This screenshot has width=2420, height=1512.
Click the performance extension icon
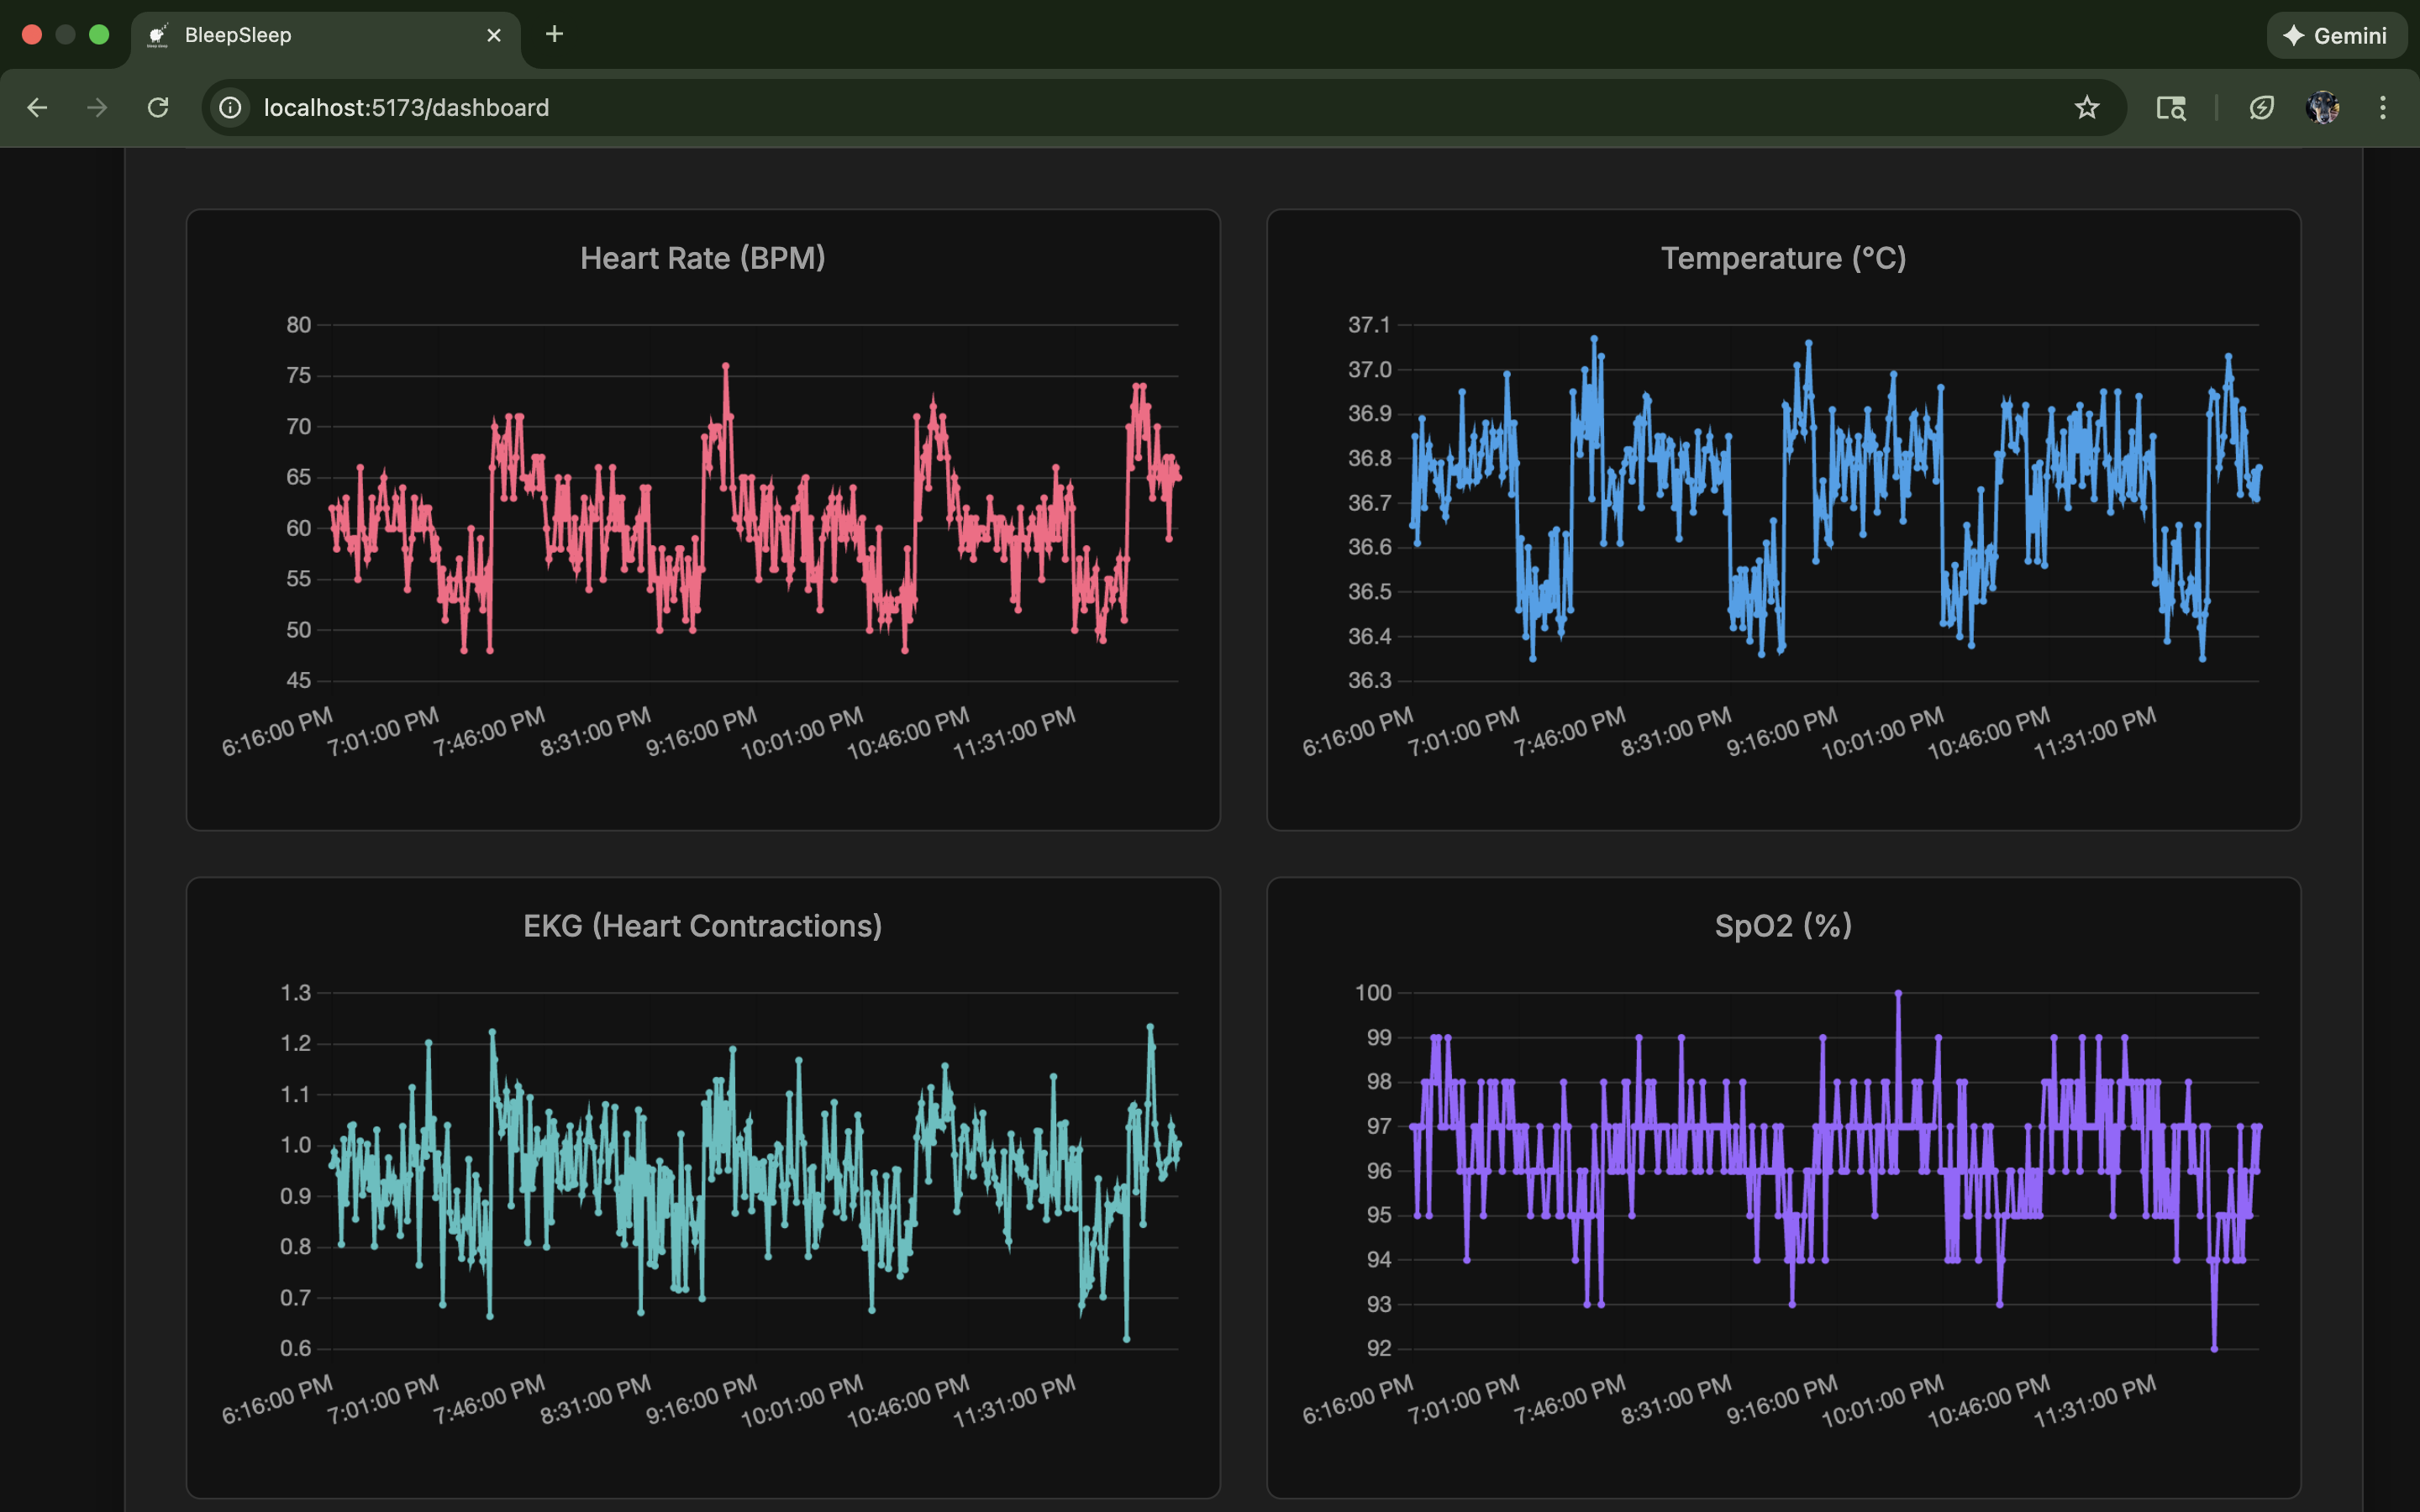pyautogui.click(x=2261, y=107)
